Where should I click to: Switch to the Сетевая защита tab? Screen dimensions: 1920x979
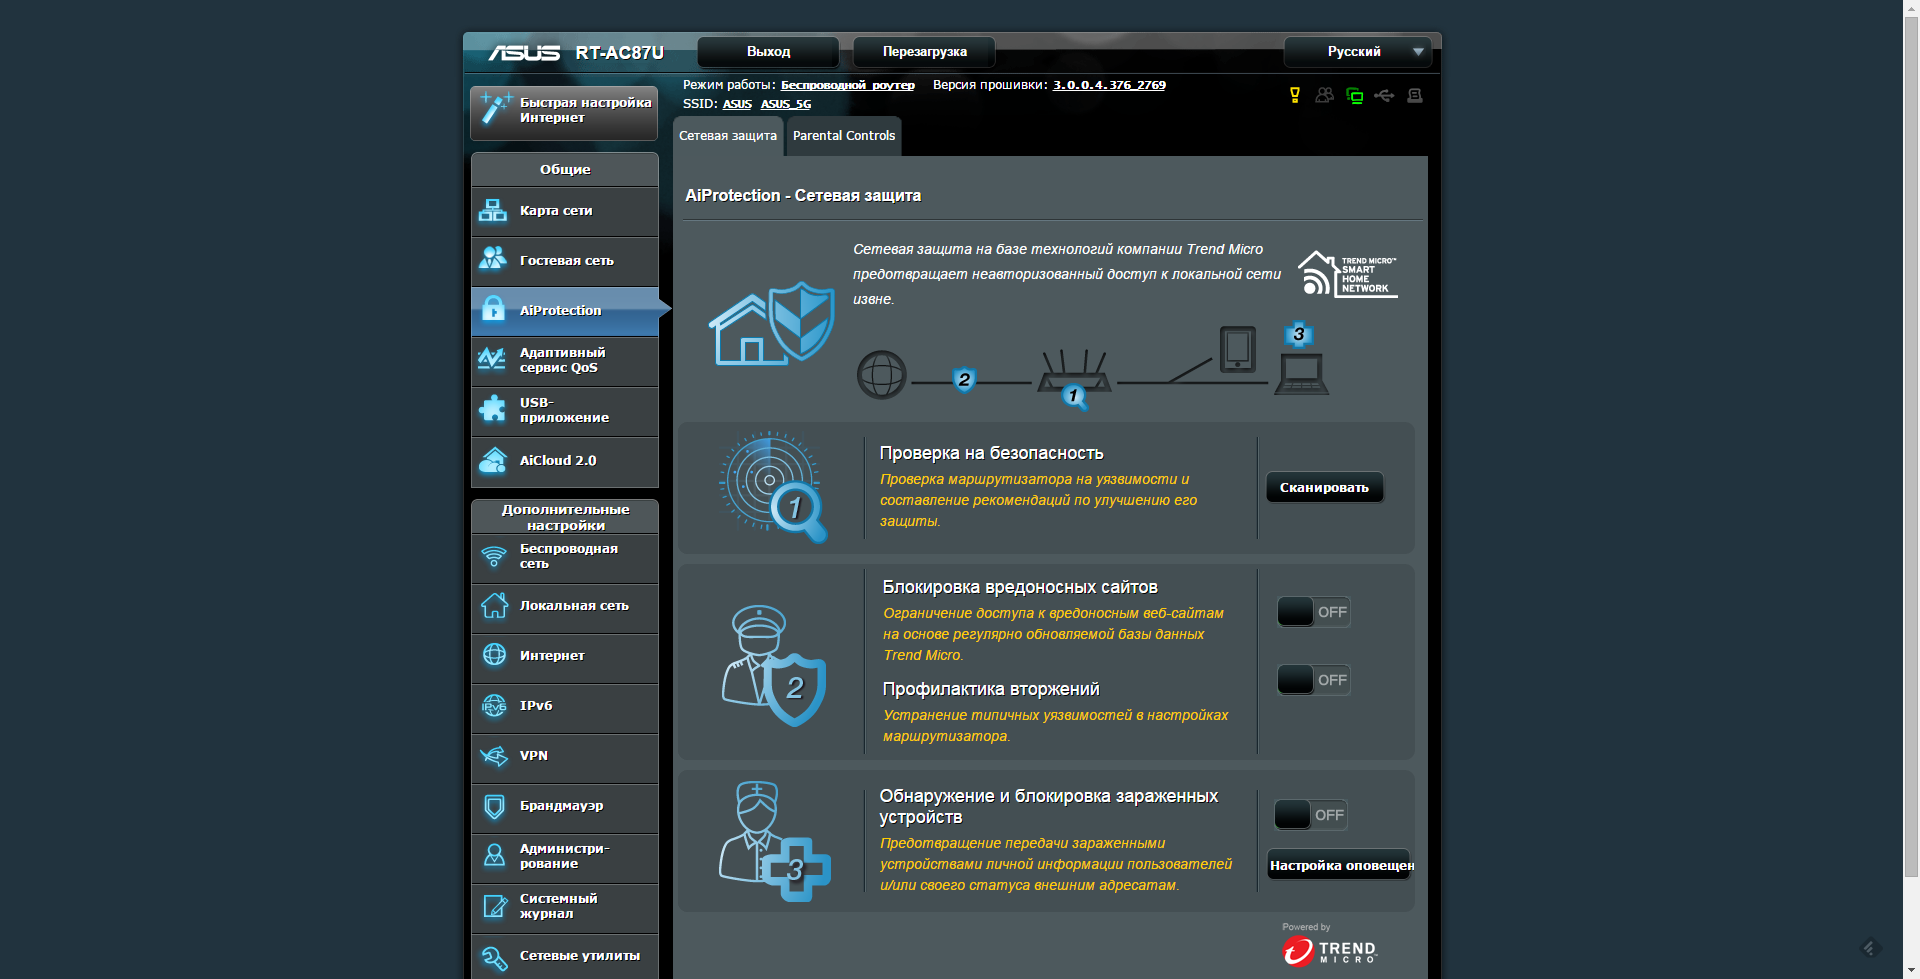pyautogui.click(x=728, y=136)
